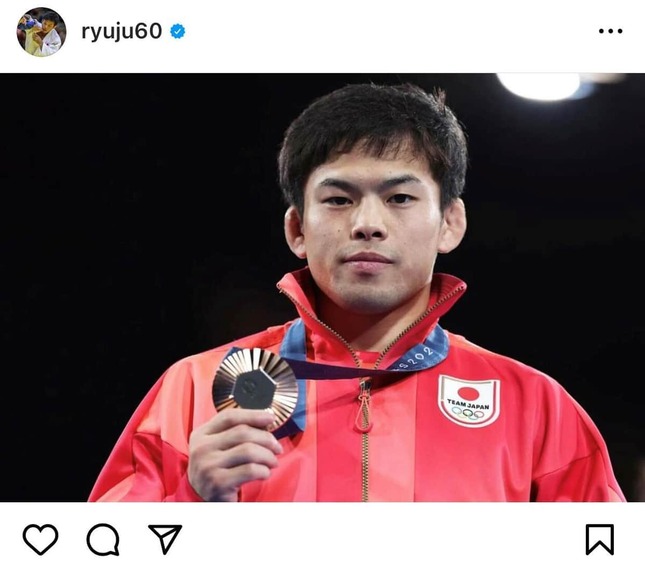The width and height of the screenshot is (645, 578).
Task: Open the three-dot more options menu
Action: (x=610, y=31)
